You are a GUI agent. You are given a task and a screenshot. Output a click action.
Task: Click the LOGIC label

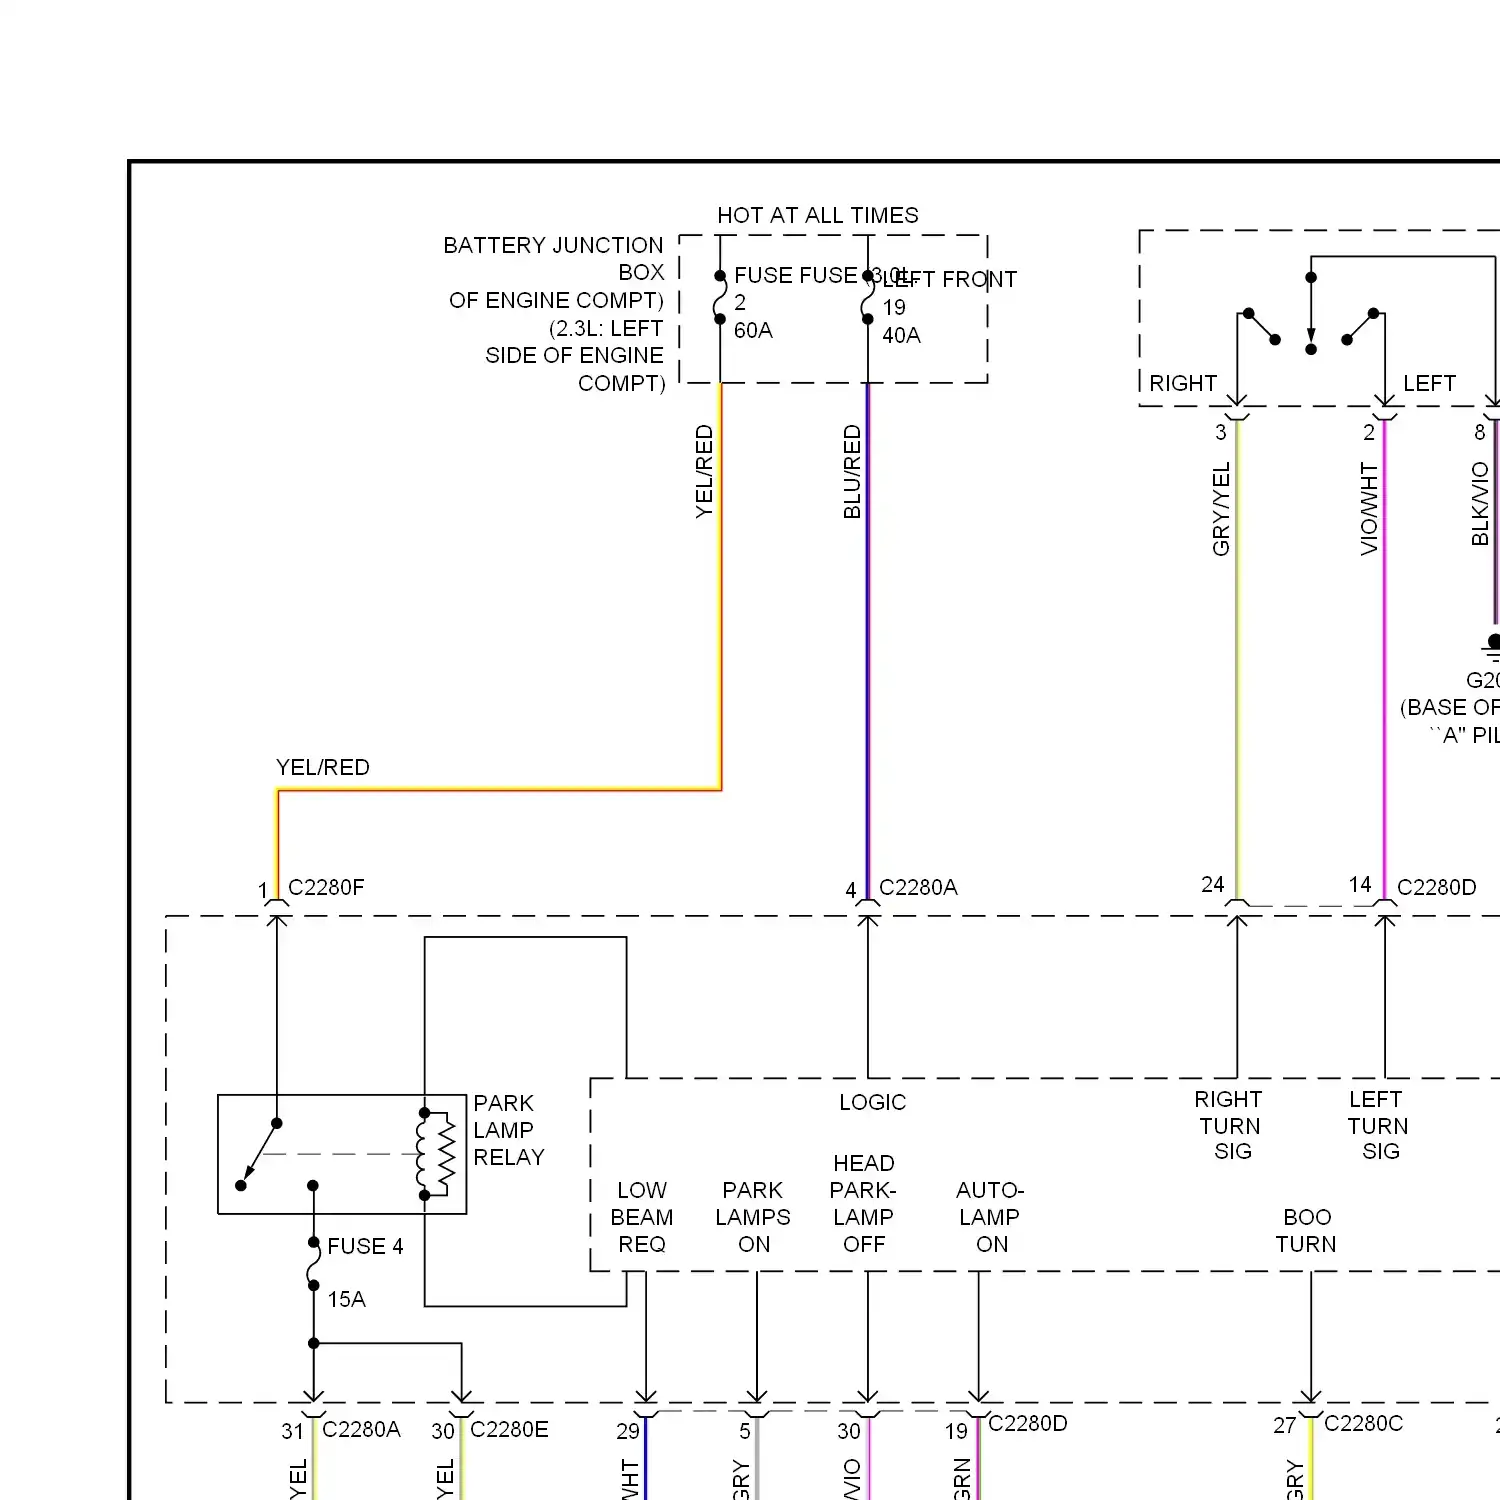872,1102
